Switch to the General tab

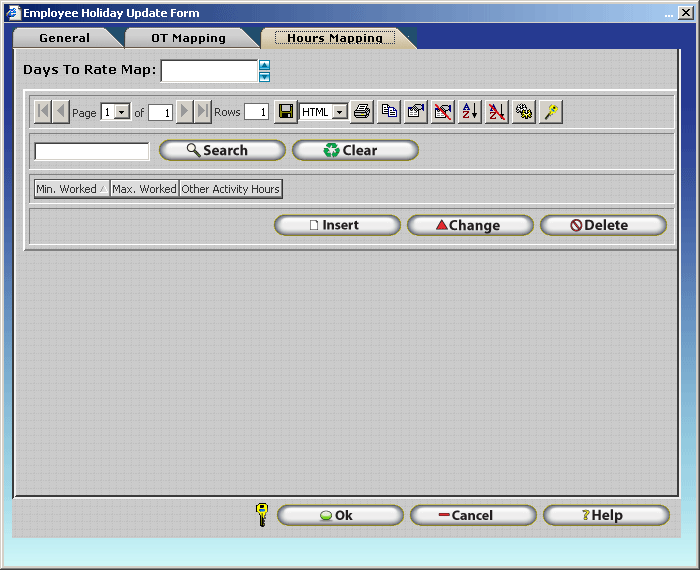point(64,38)
